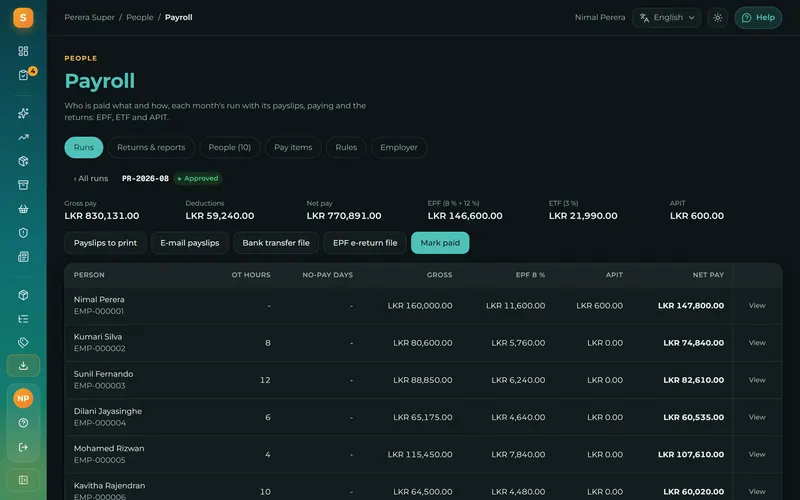Image resolution: width=800 pixels, height=500 pixels.
Task: Click the NO-PAY DAYS column header
Action: [x=327, y=275]
